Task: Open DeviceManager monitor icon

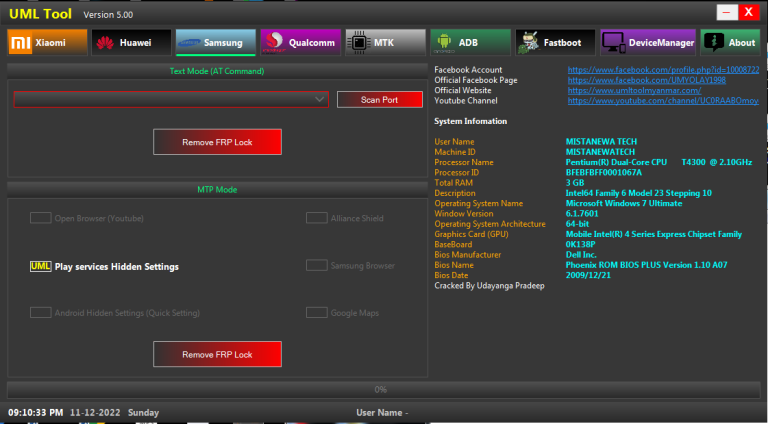Action: pyautogui.click(x=613, y=43)
